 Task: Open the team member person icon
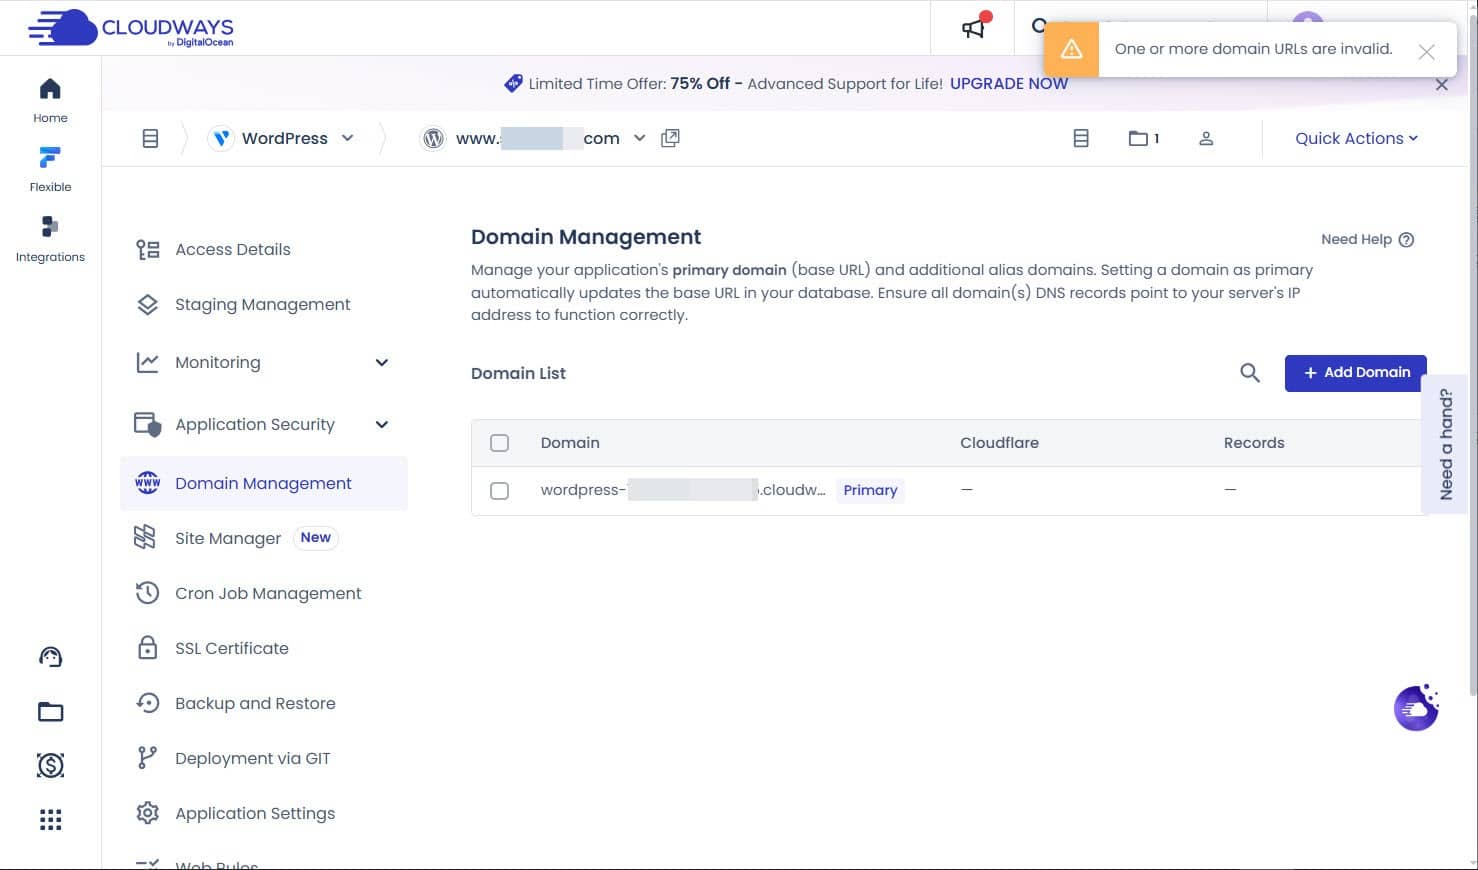pos(1206,138)
